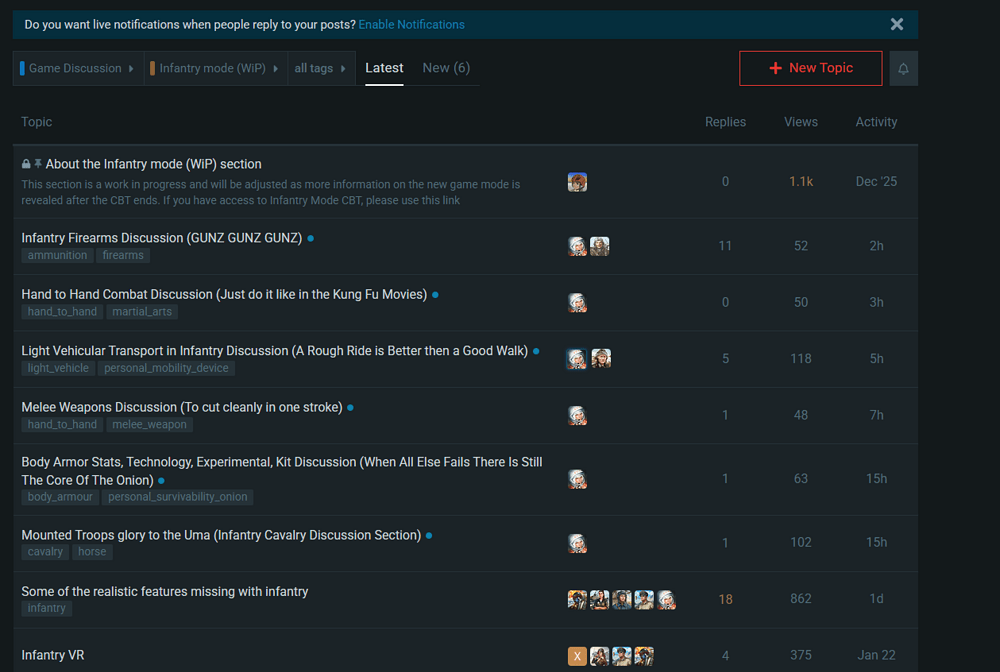Click avatar on Hand to Hand Combat row
The width and height of the screenshot is (1000, 672).
[577, 302]
